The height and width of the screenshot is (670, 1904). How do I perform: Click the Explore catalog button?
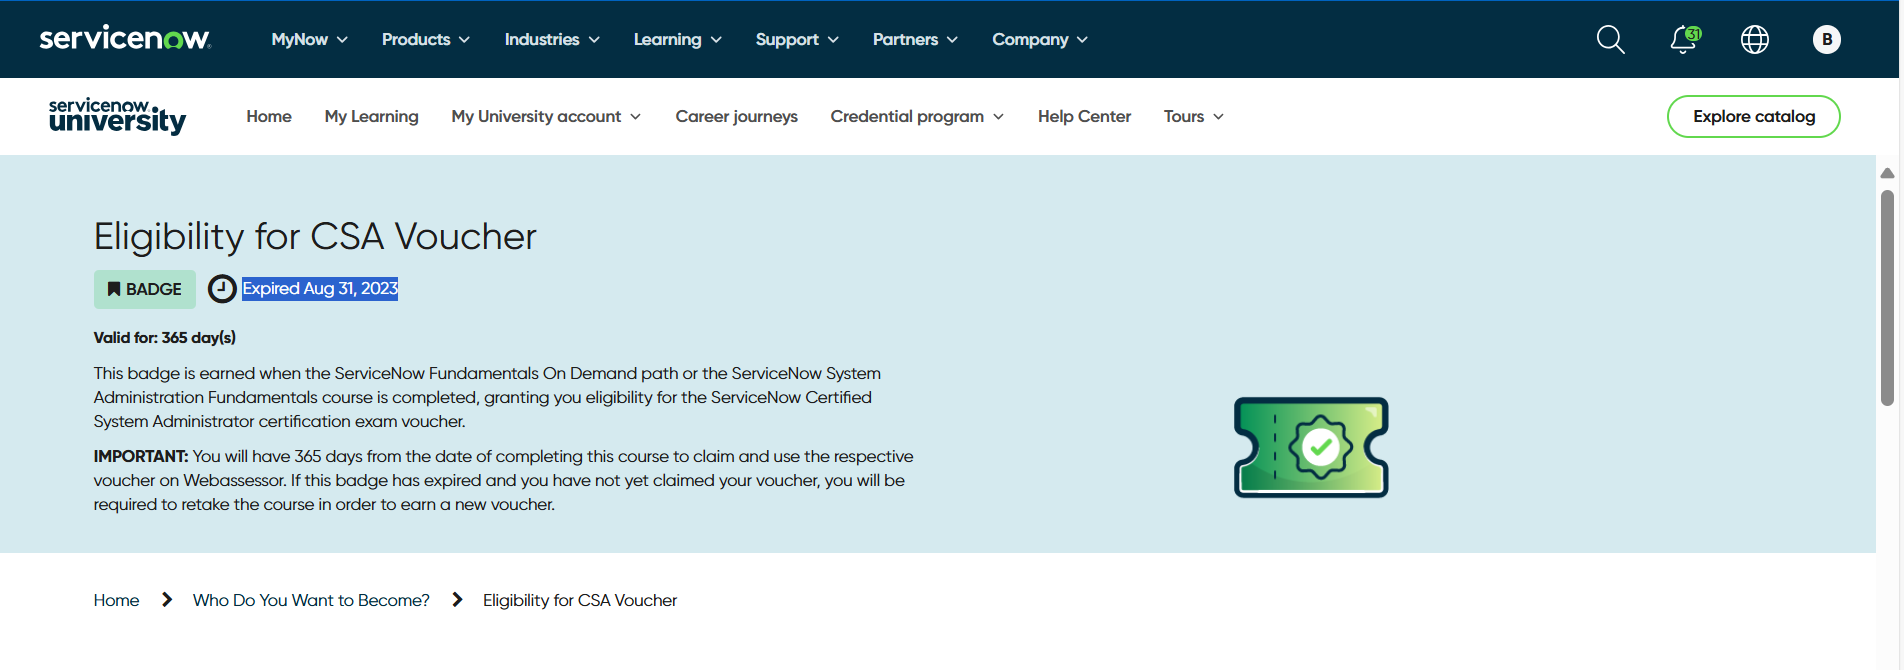coord(1754,116)
